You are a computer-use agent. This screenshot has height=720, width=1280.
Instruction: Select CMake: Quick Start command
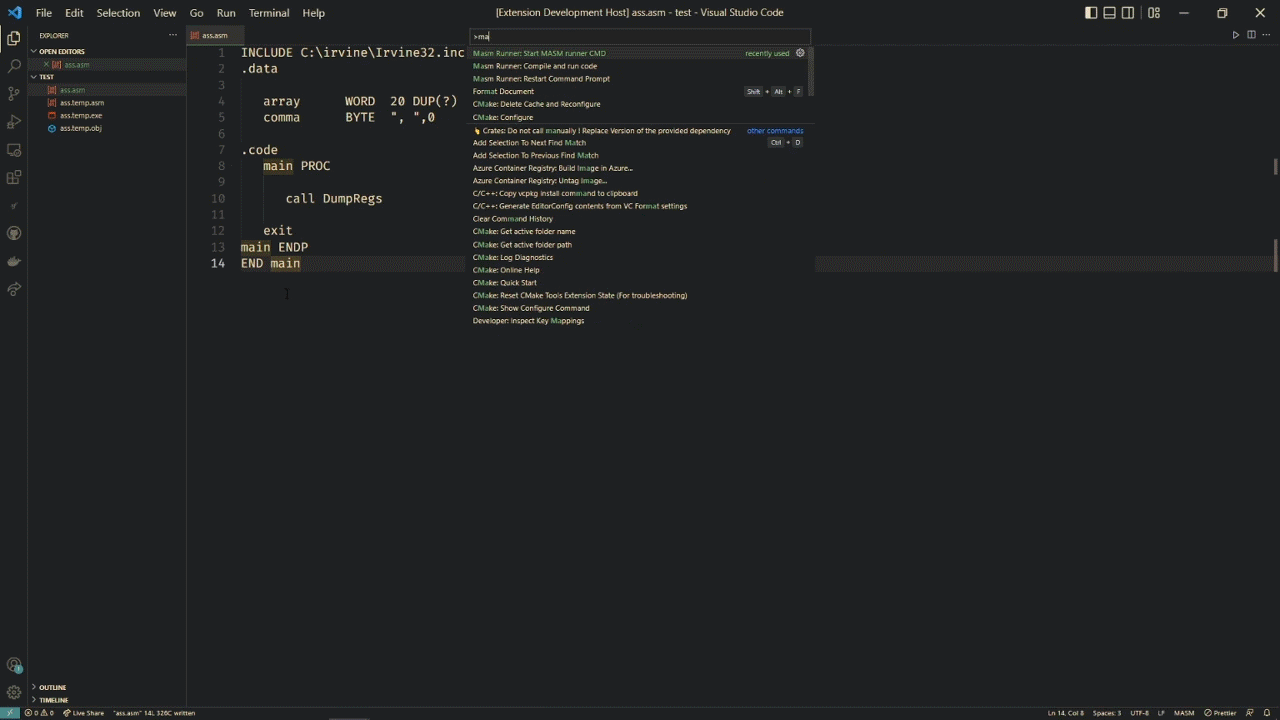(640, 283)
